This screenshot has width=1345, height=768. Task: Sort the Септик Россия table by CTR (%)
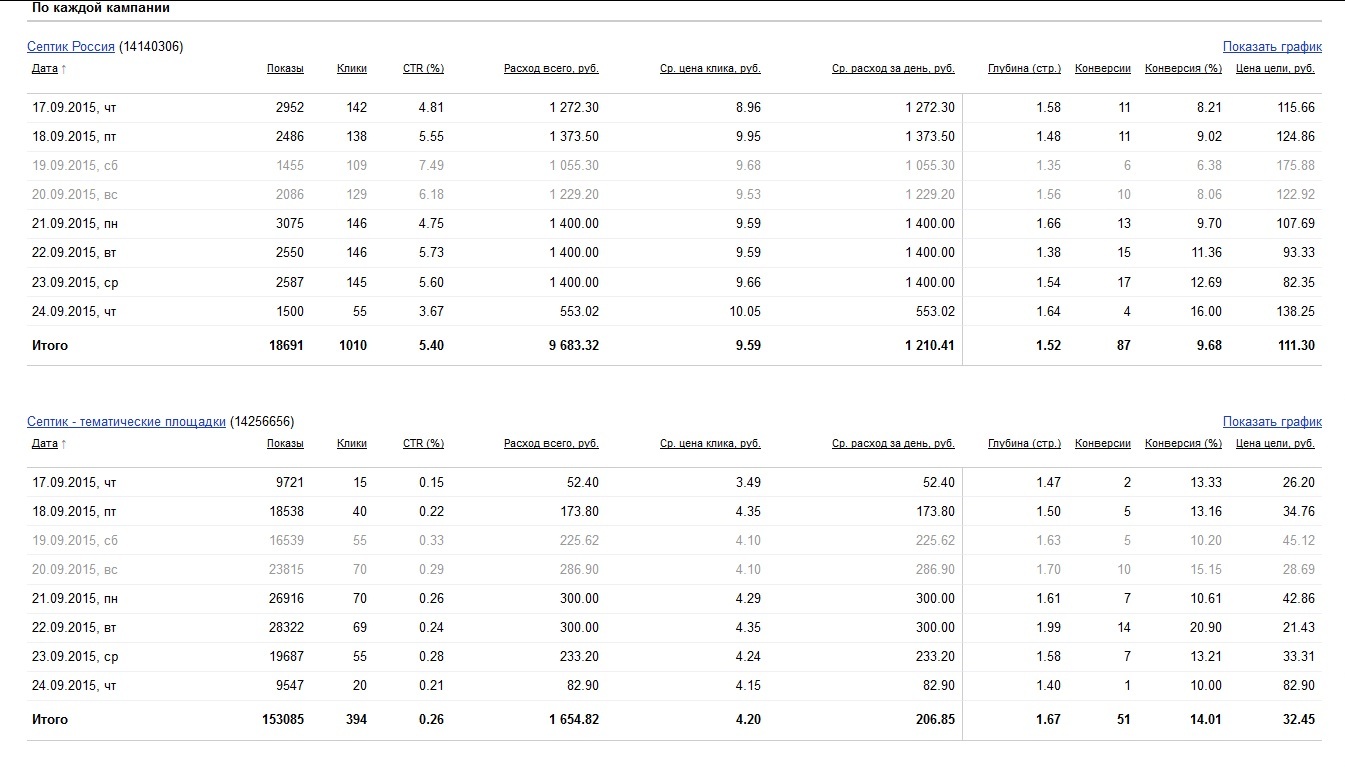(x=423, y=69)
